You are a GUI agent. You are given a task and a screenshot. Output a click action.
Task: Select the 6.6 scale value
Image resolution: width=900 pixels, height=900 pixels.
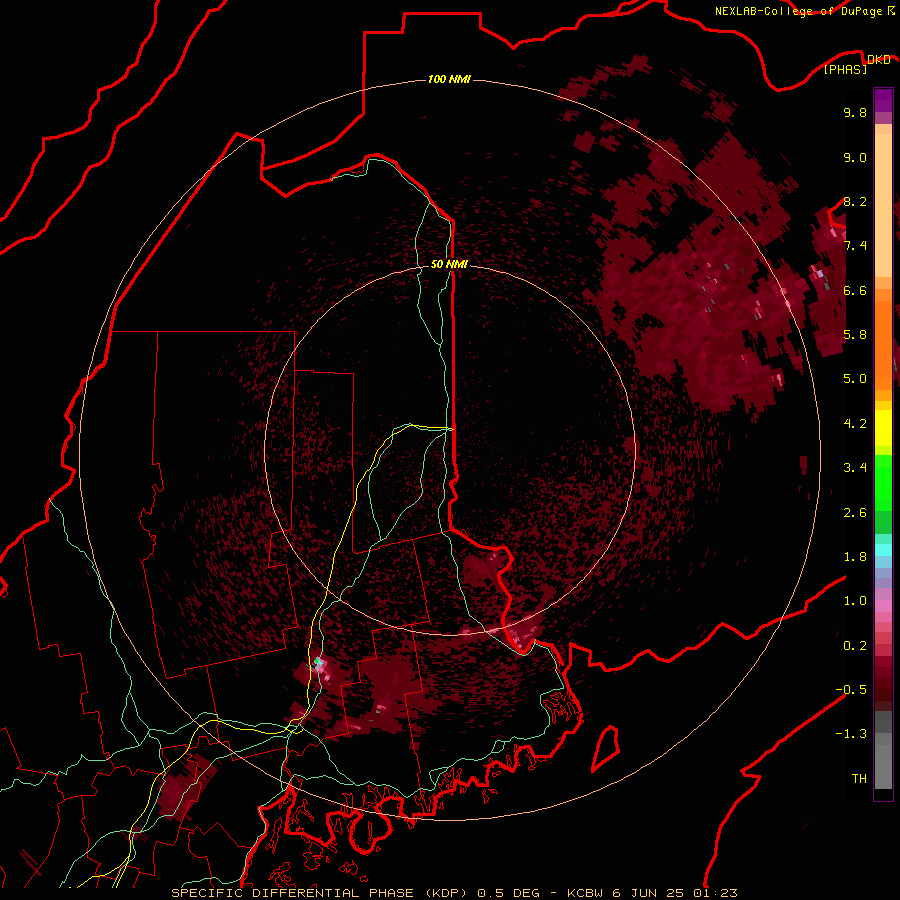pos(855,290)
